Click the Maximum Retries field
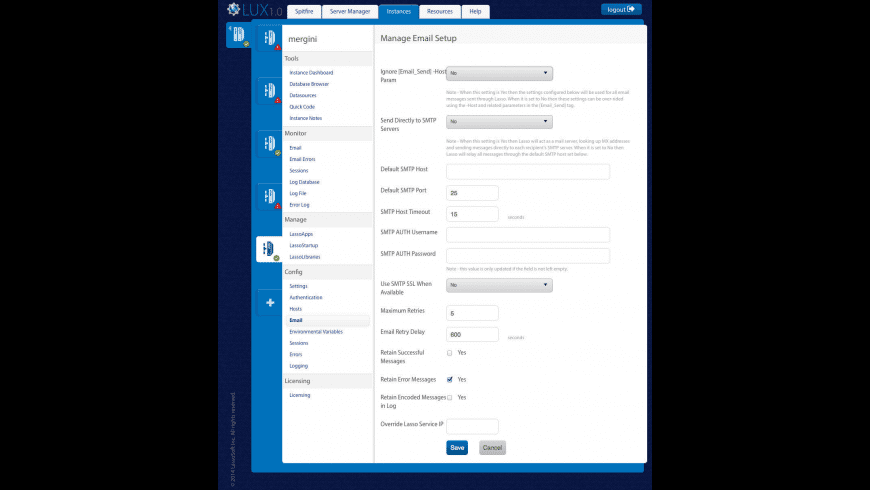The height and width of the screenshot is (490, 870). 472,314
